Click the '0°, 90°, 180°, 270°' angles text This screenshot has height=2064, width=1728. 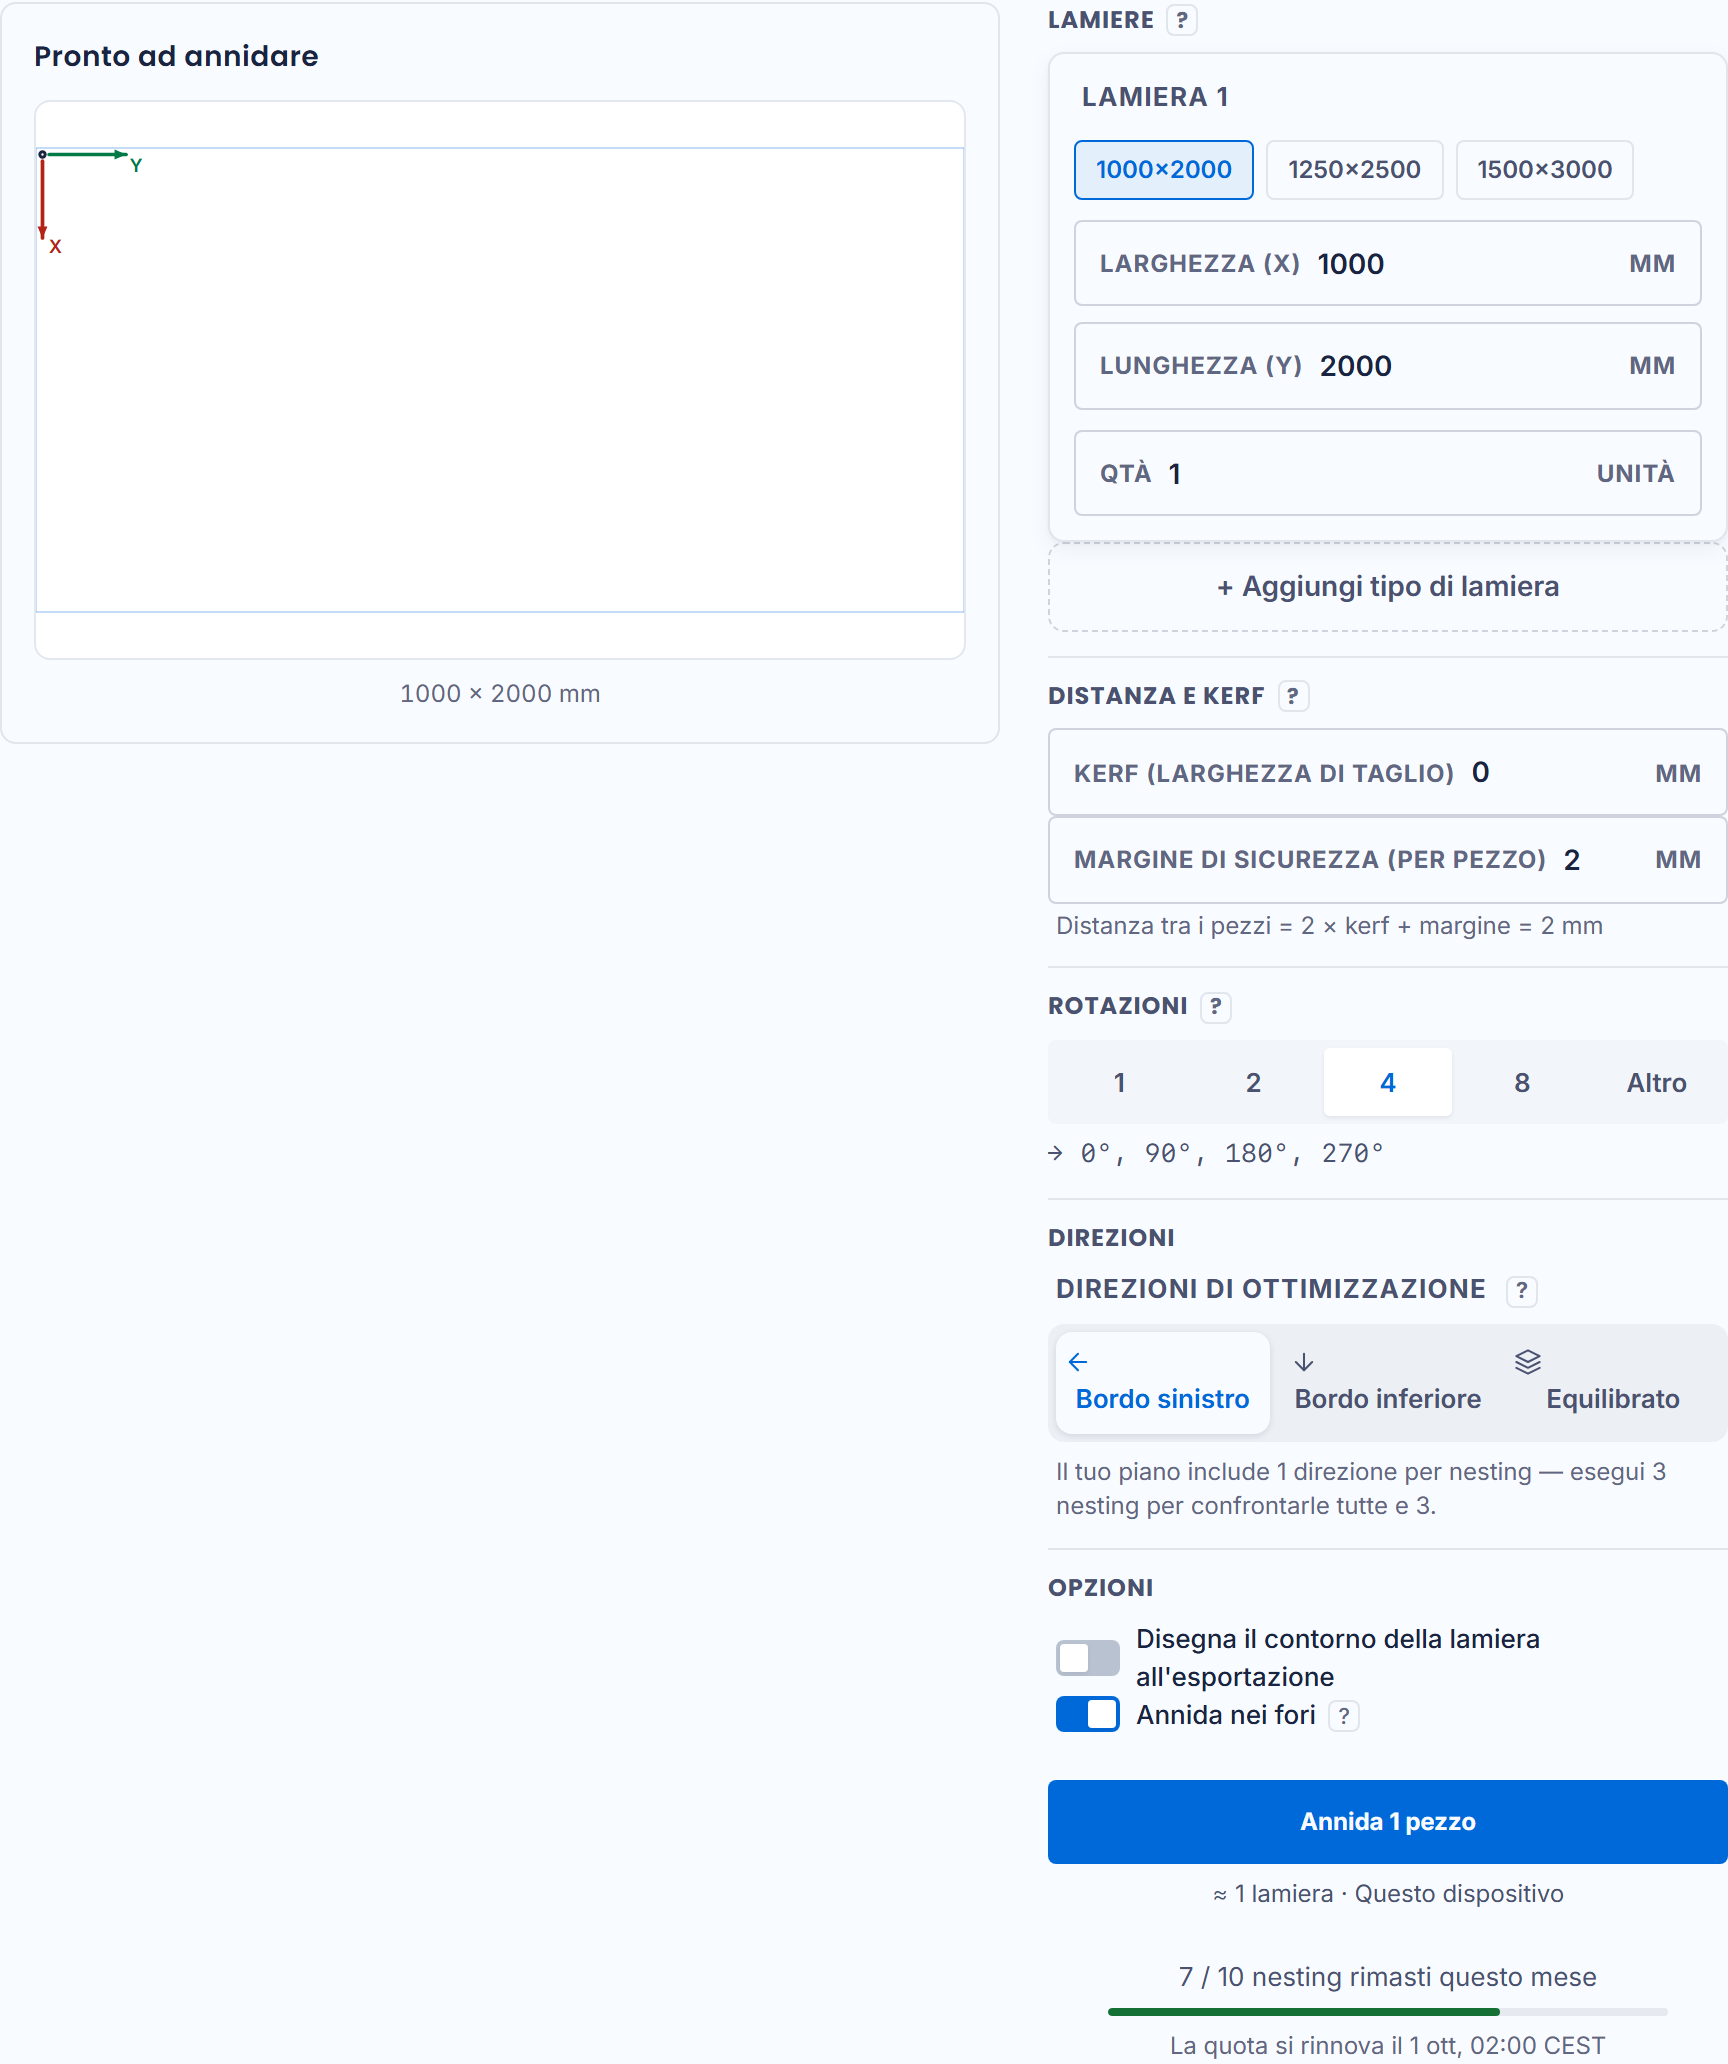click(x=1232, y=1153)
